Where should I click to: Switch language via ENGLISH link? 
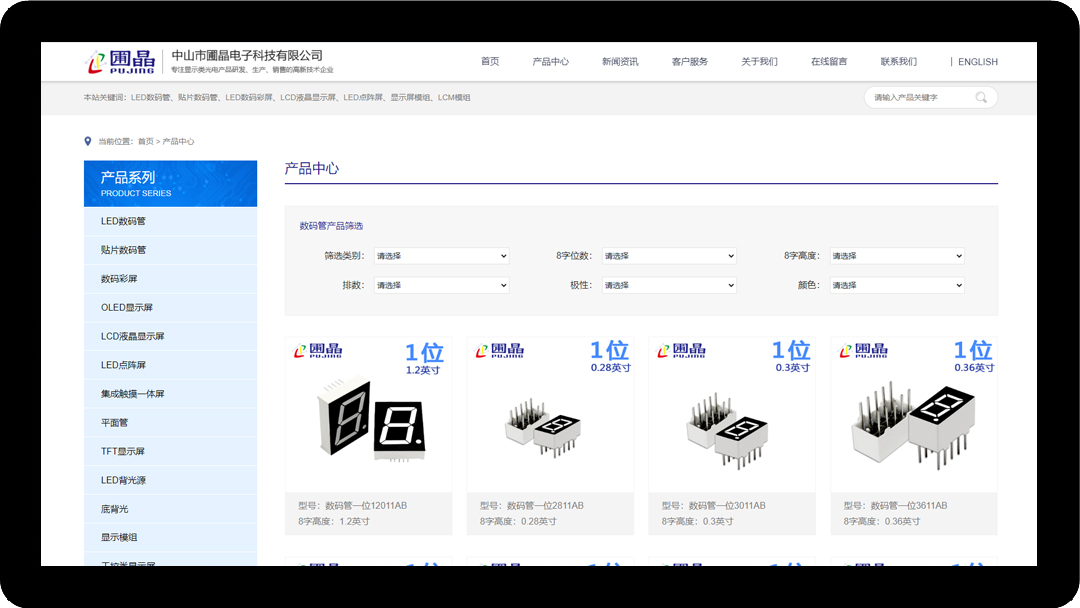[977, 62]
